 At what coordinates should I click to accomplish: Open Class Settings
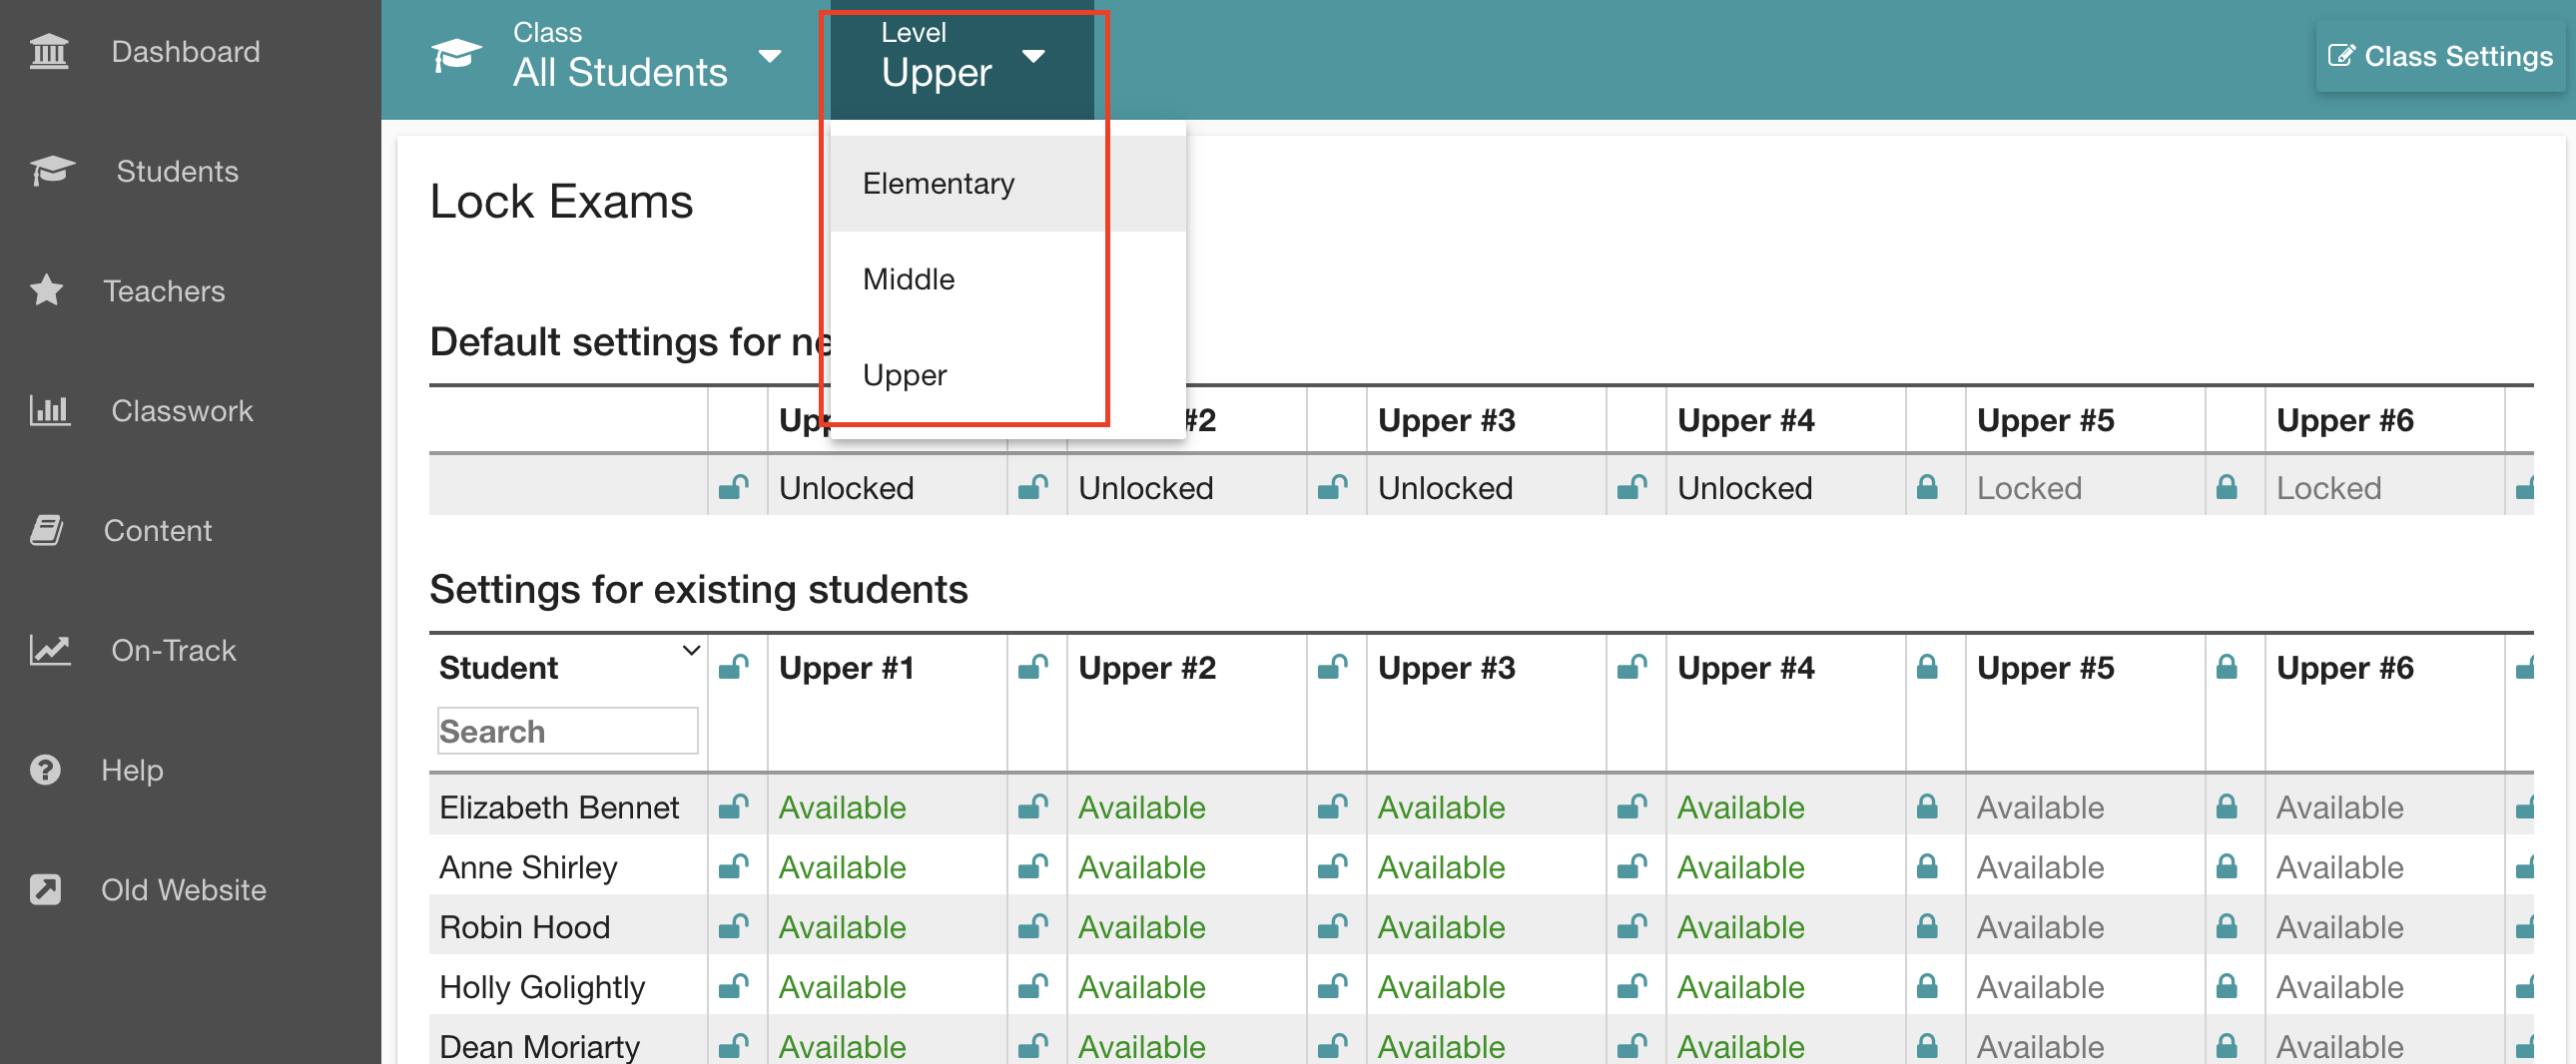[2441, 56]
